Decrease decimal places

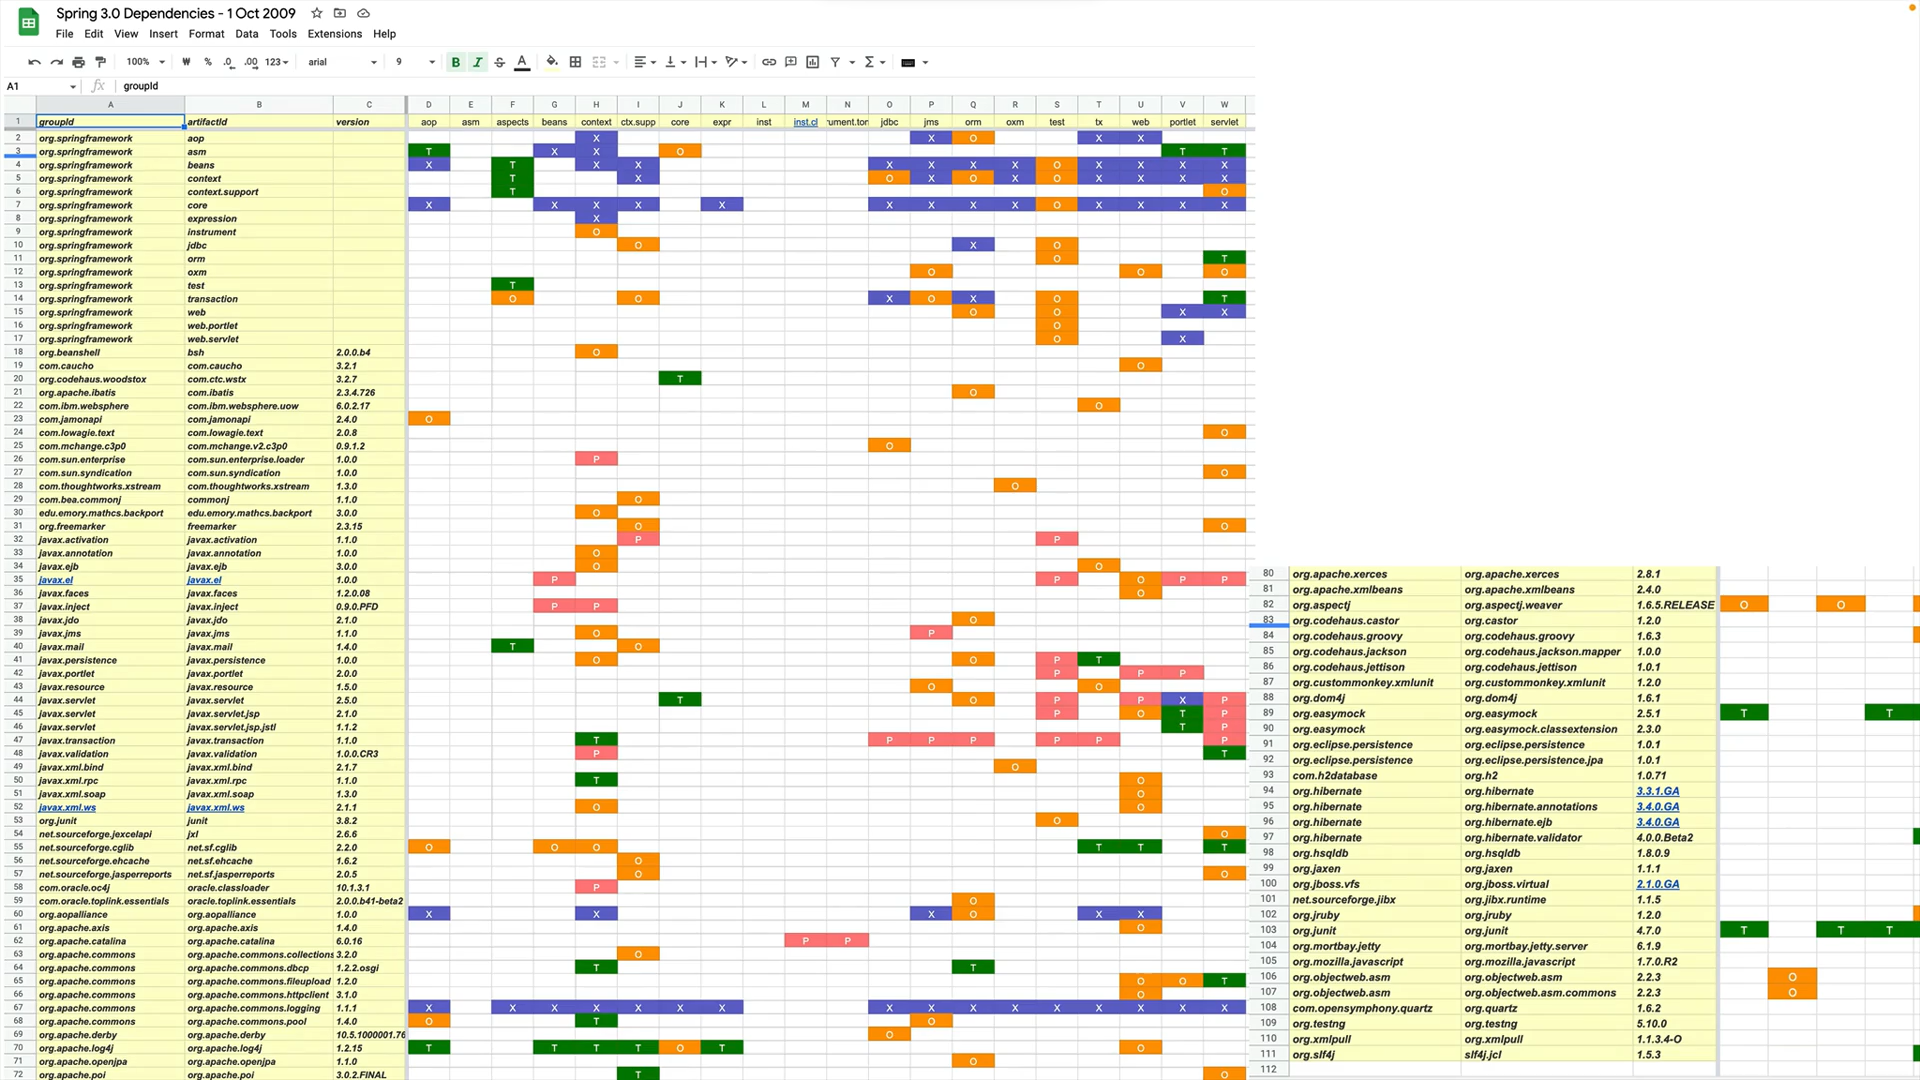[229, 62]
